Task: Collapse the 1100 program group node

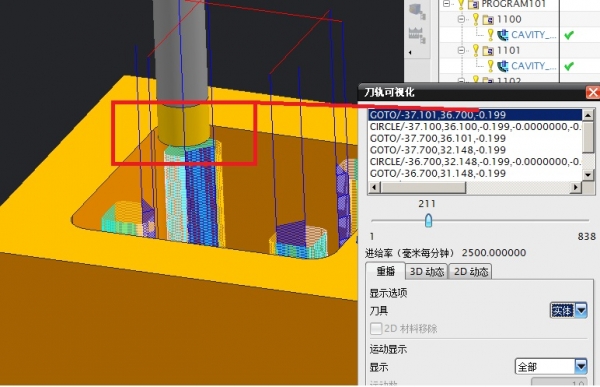Action: pyautogui.click(x=461, y=19)
